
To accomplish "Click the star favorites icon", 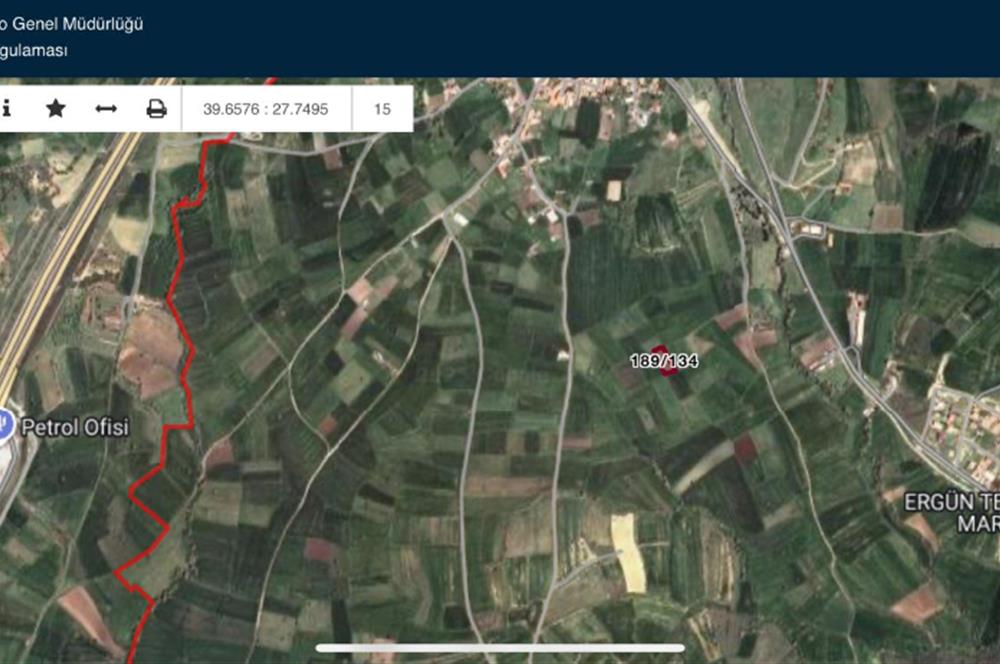I will tap(56, 108).
